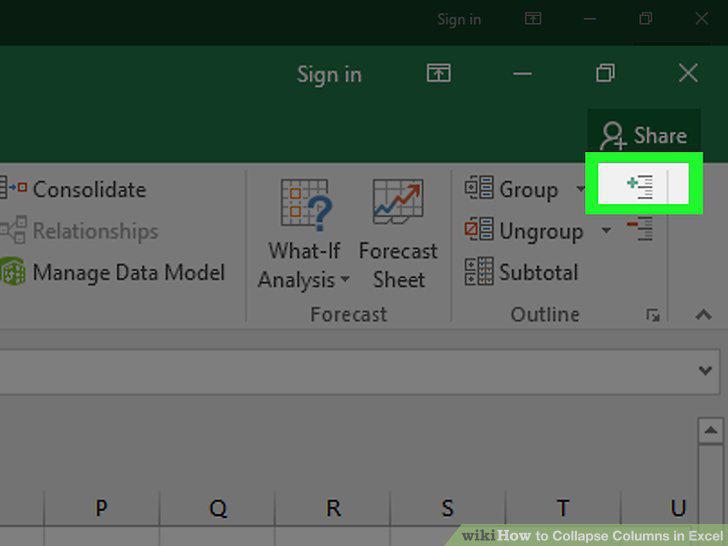Click the Forecast Sheet button
The image size is (728, 546).
pos(398,234)
